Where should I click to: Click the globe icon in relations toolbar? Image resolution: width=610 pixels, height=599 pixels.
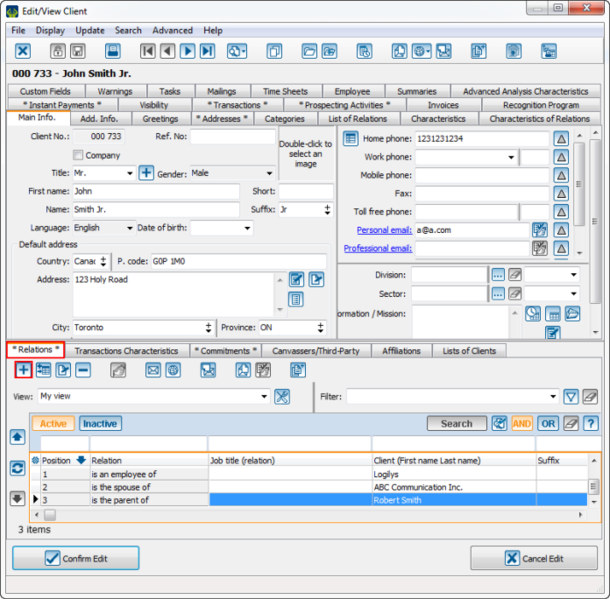(x=173, y=370)
